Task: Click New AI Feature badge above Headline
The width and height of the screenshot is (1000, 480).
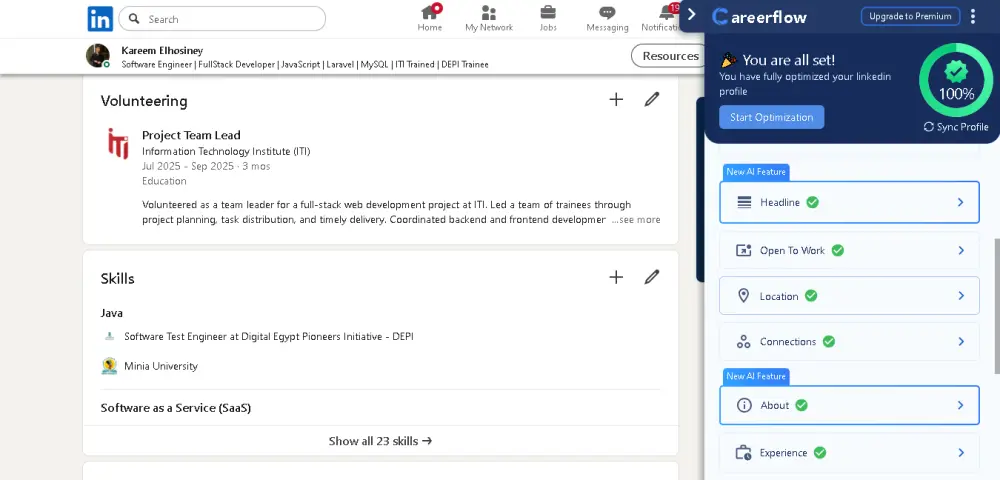Action: click(756, 172)
